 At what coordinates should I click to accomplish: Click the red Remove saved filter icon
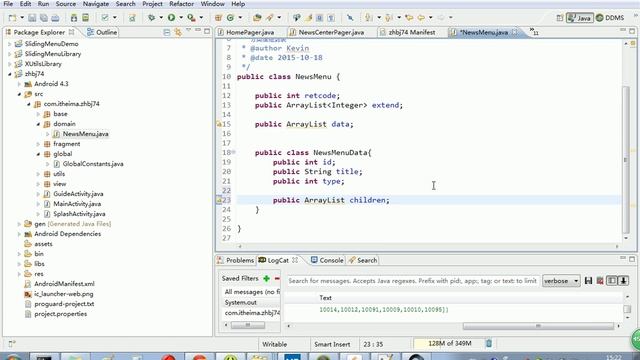click(x=277, y=279)
